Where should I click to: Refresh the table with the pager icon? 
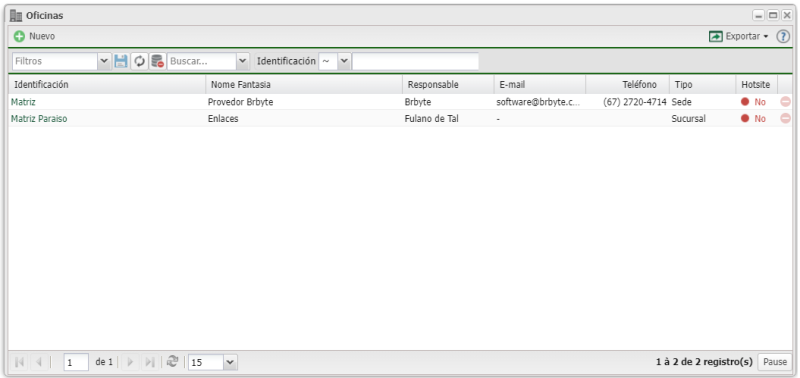172,362
